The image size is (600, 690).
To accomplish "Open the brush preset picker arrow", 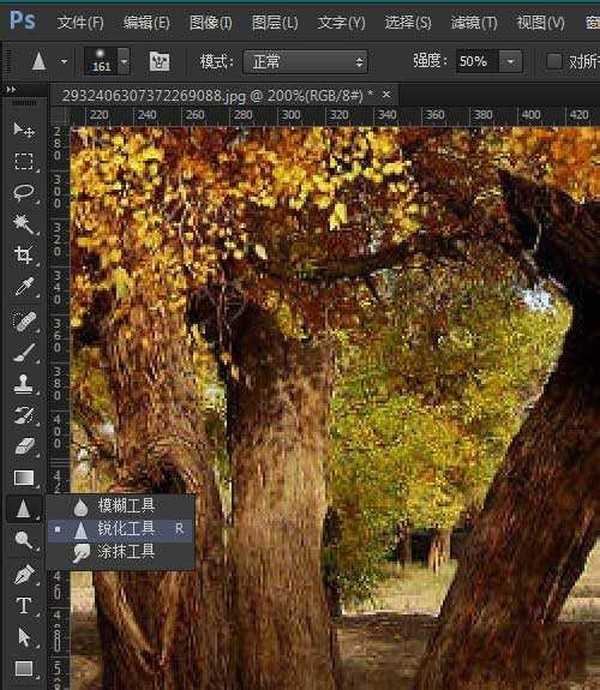I will (x=124, y=62).
